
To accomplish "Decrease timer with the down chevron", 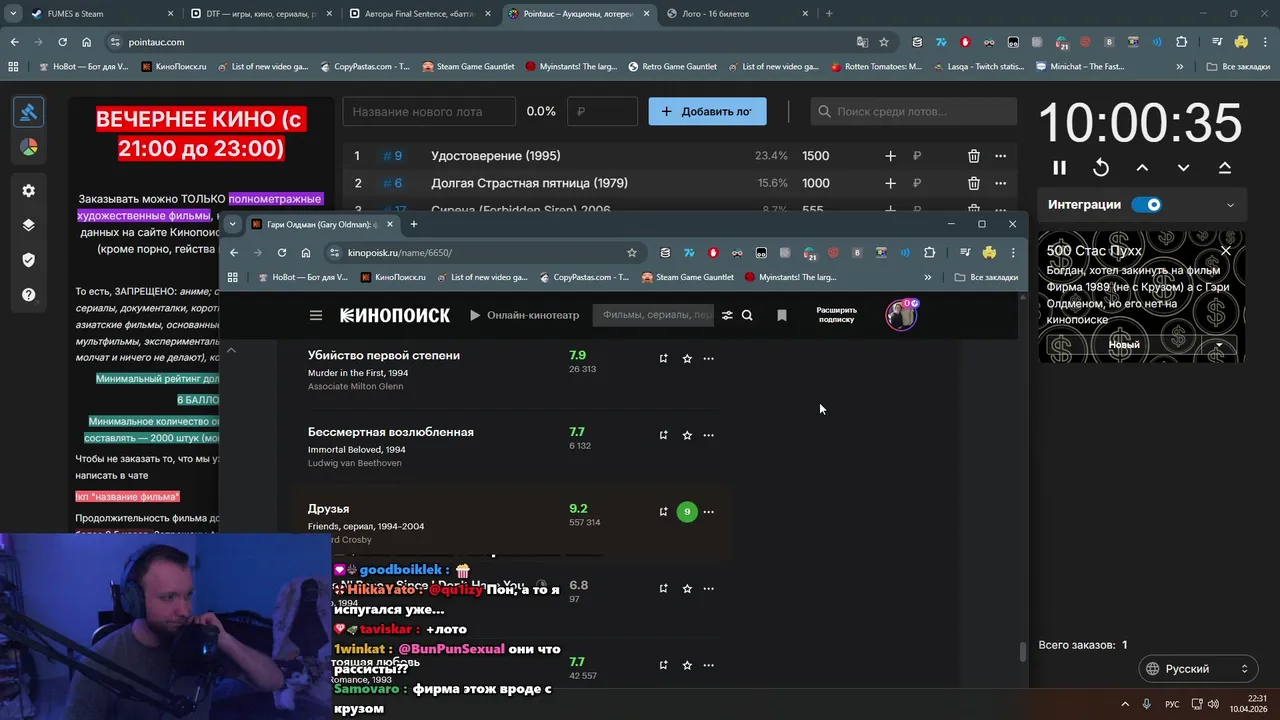I will (1183, 168).
